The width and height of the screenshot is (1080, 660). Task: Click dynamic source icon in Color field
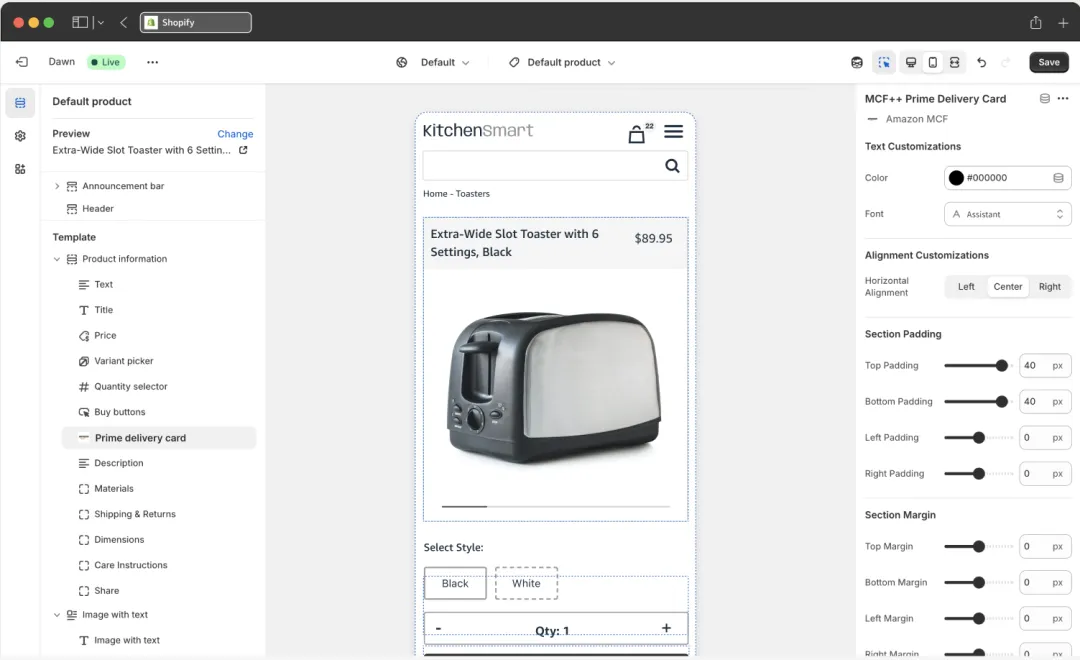click(x=1059, y=178)
